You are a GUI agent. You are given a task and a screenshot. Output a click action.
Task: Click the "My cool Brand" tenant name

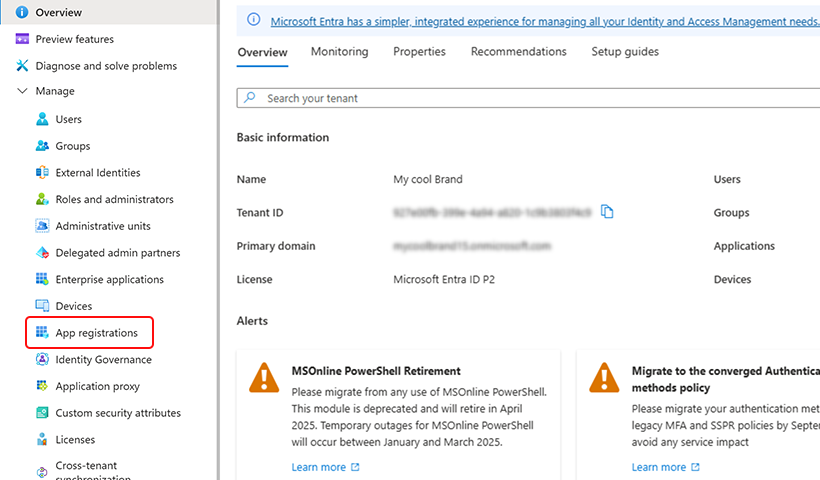click(x=428, y=179)
